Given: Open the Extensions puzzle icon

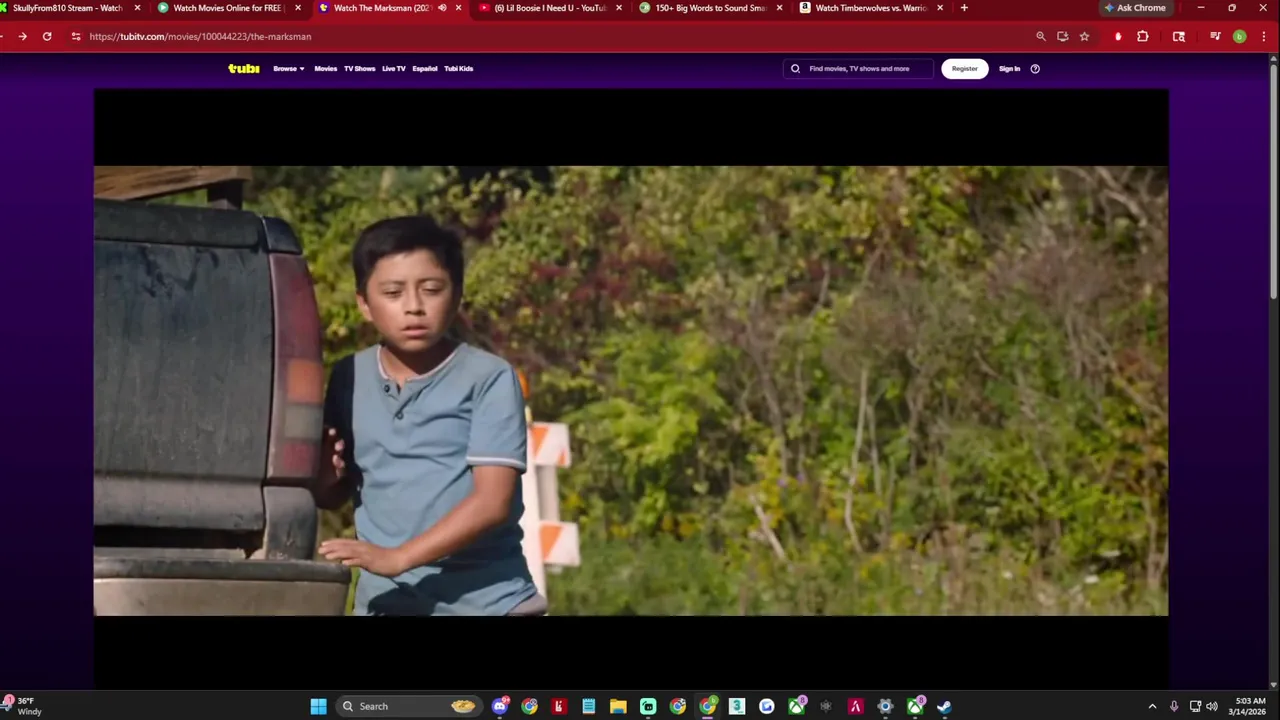Looking at the screenshot, I should click(1143, 36).
